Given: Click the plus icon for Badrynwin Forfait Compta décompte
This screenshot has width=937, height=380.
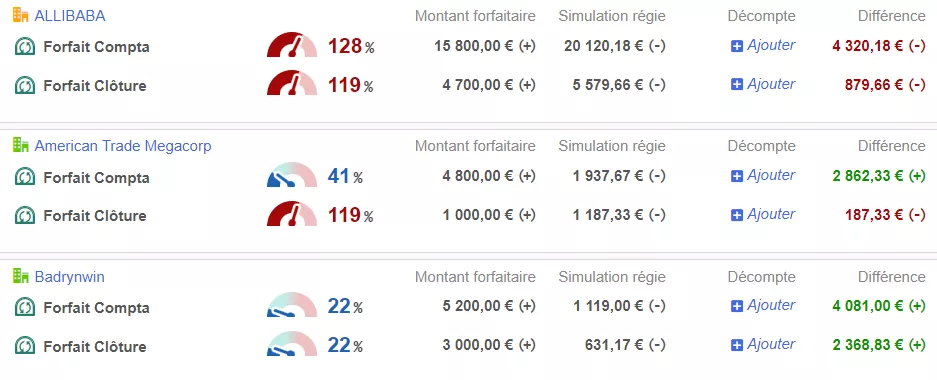Looking at the screenshot, I should 737,307.
